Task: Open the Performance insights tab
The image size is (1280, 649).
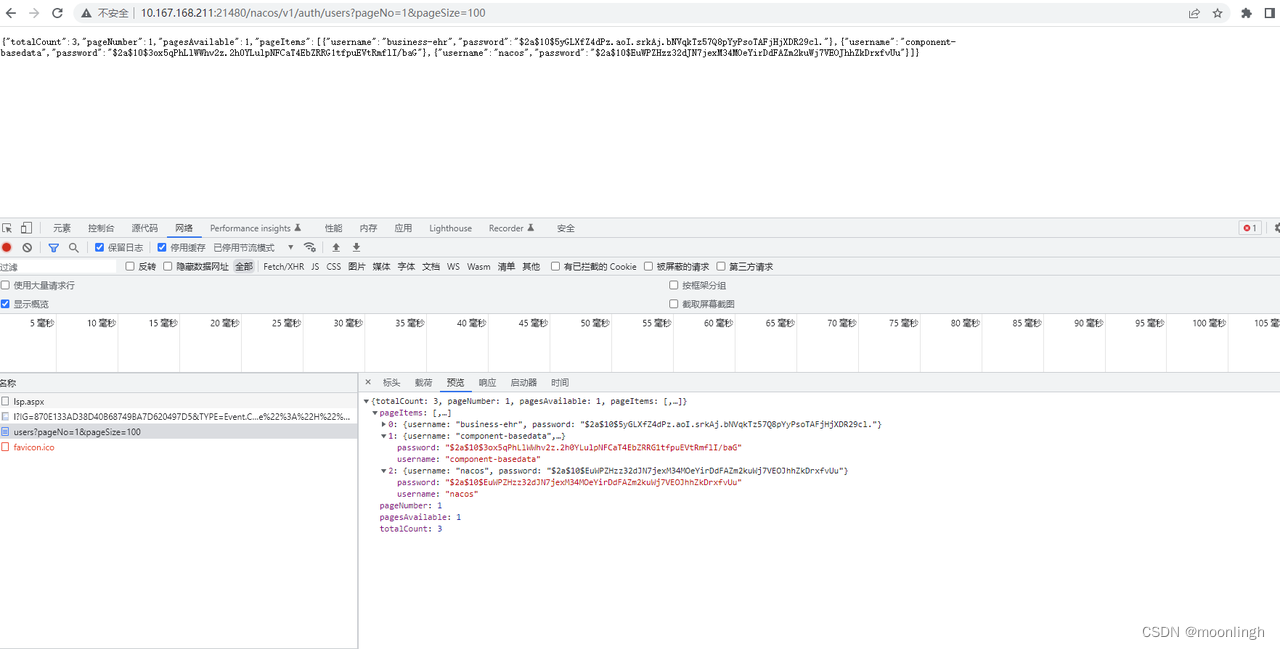Action: tap(255, 228)
